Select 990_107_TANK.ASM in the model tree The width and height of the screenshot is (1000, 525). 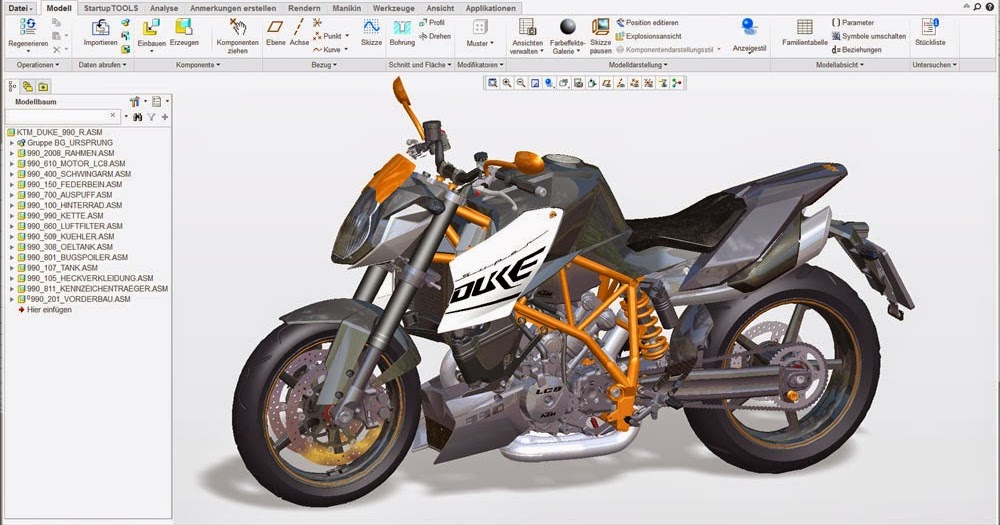tap(62, 268)
